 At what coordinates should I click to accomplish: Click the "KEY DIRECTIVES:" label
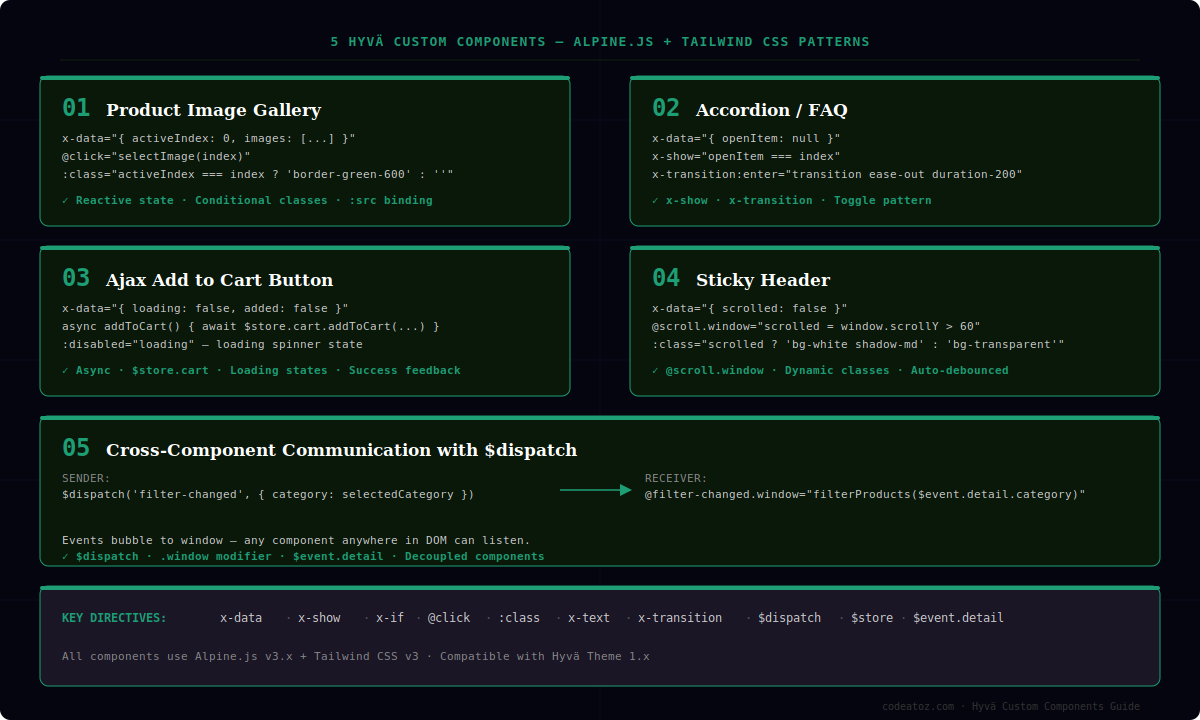pos(114,618)
